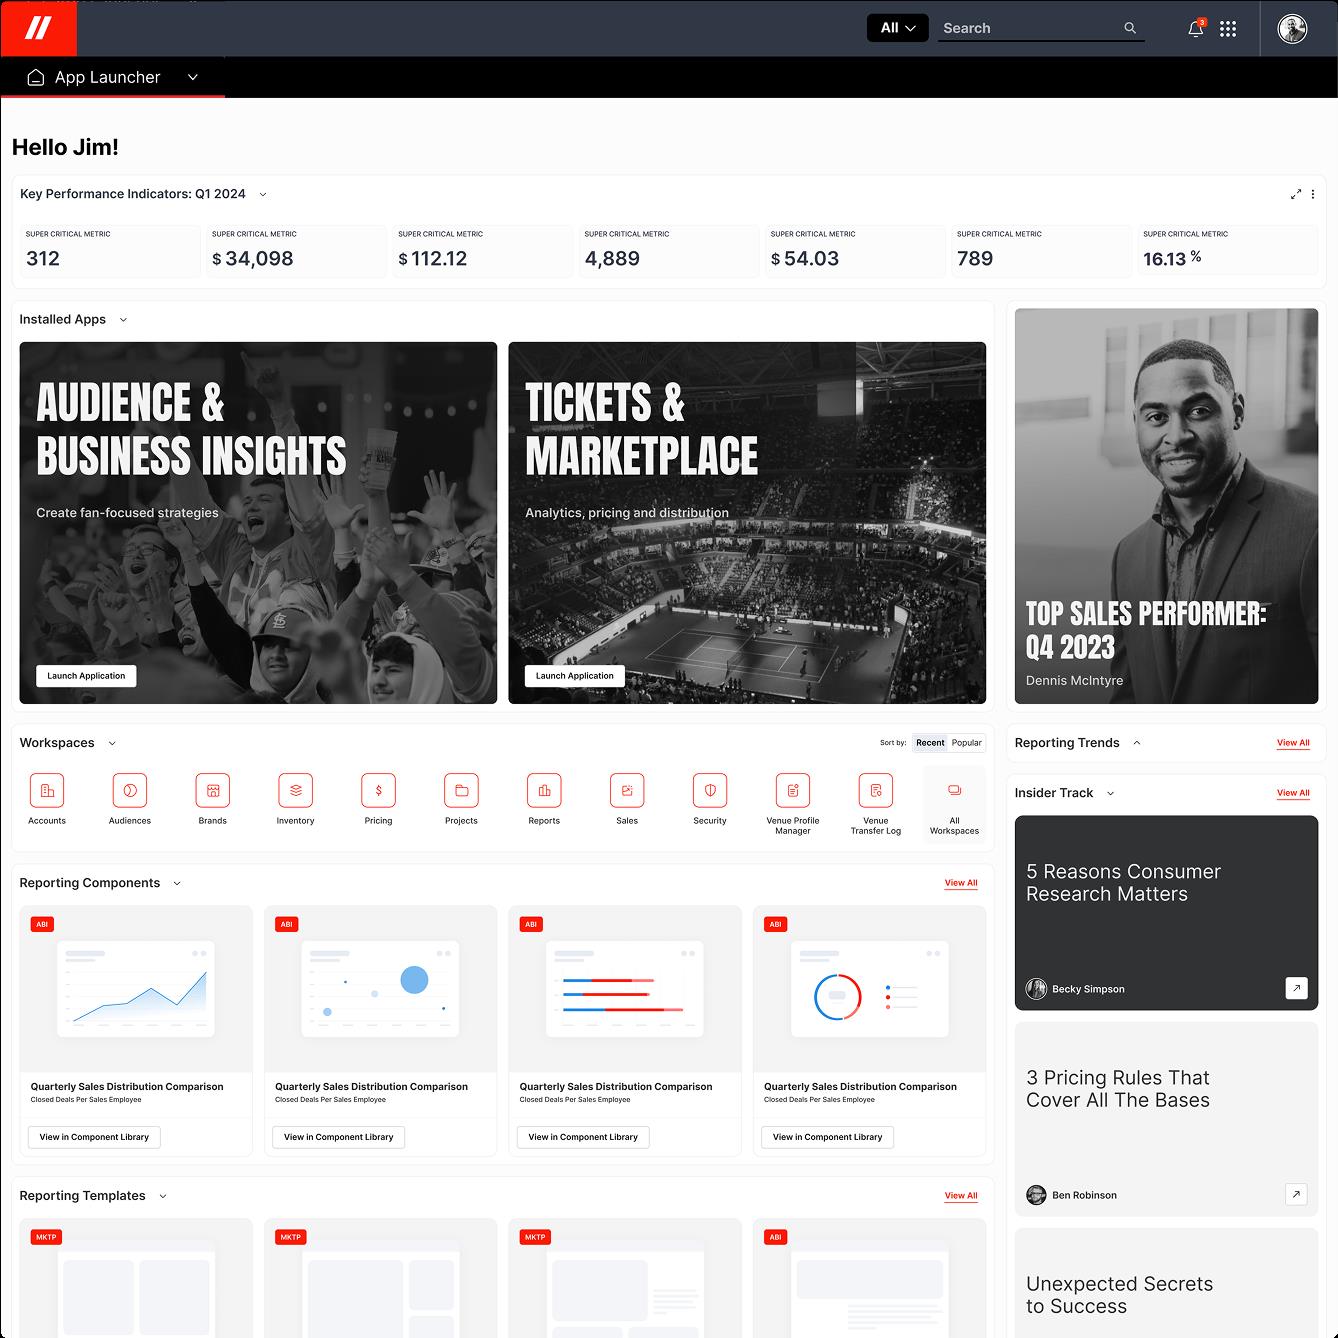Open Venue Transfer Log workspace
The height and width of the screenshot is (1338, 1338).
click(x=876, y=803)
